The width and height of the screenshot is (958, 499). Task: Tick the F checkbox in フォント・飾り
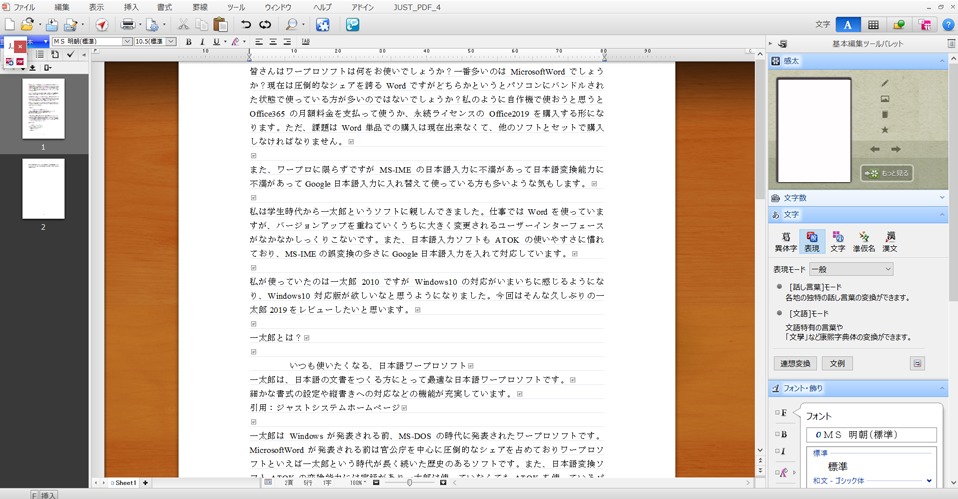click(x=778, y=413)
